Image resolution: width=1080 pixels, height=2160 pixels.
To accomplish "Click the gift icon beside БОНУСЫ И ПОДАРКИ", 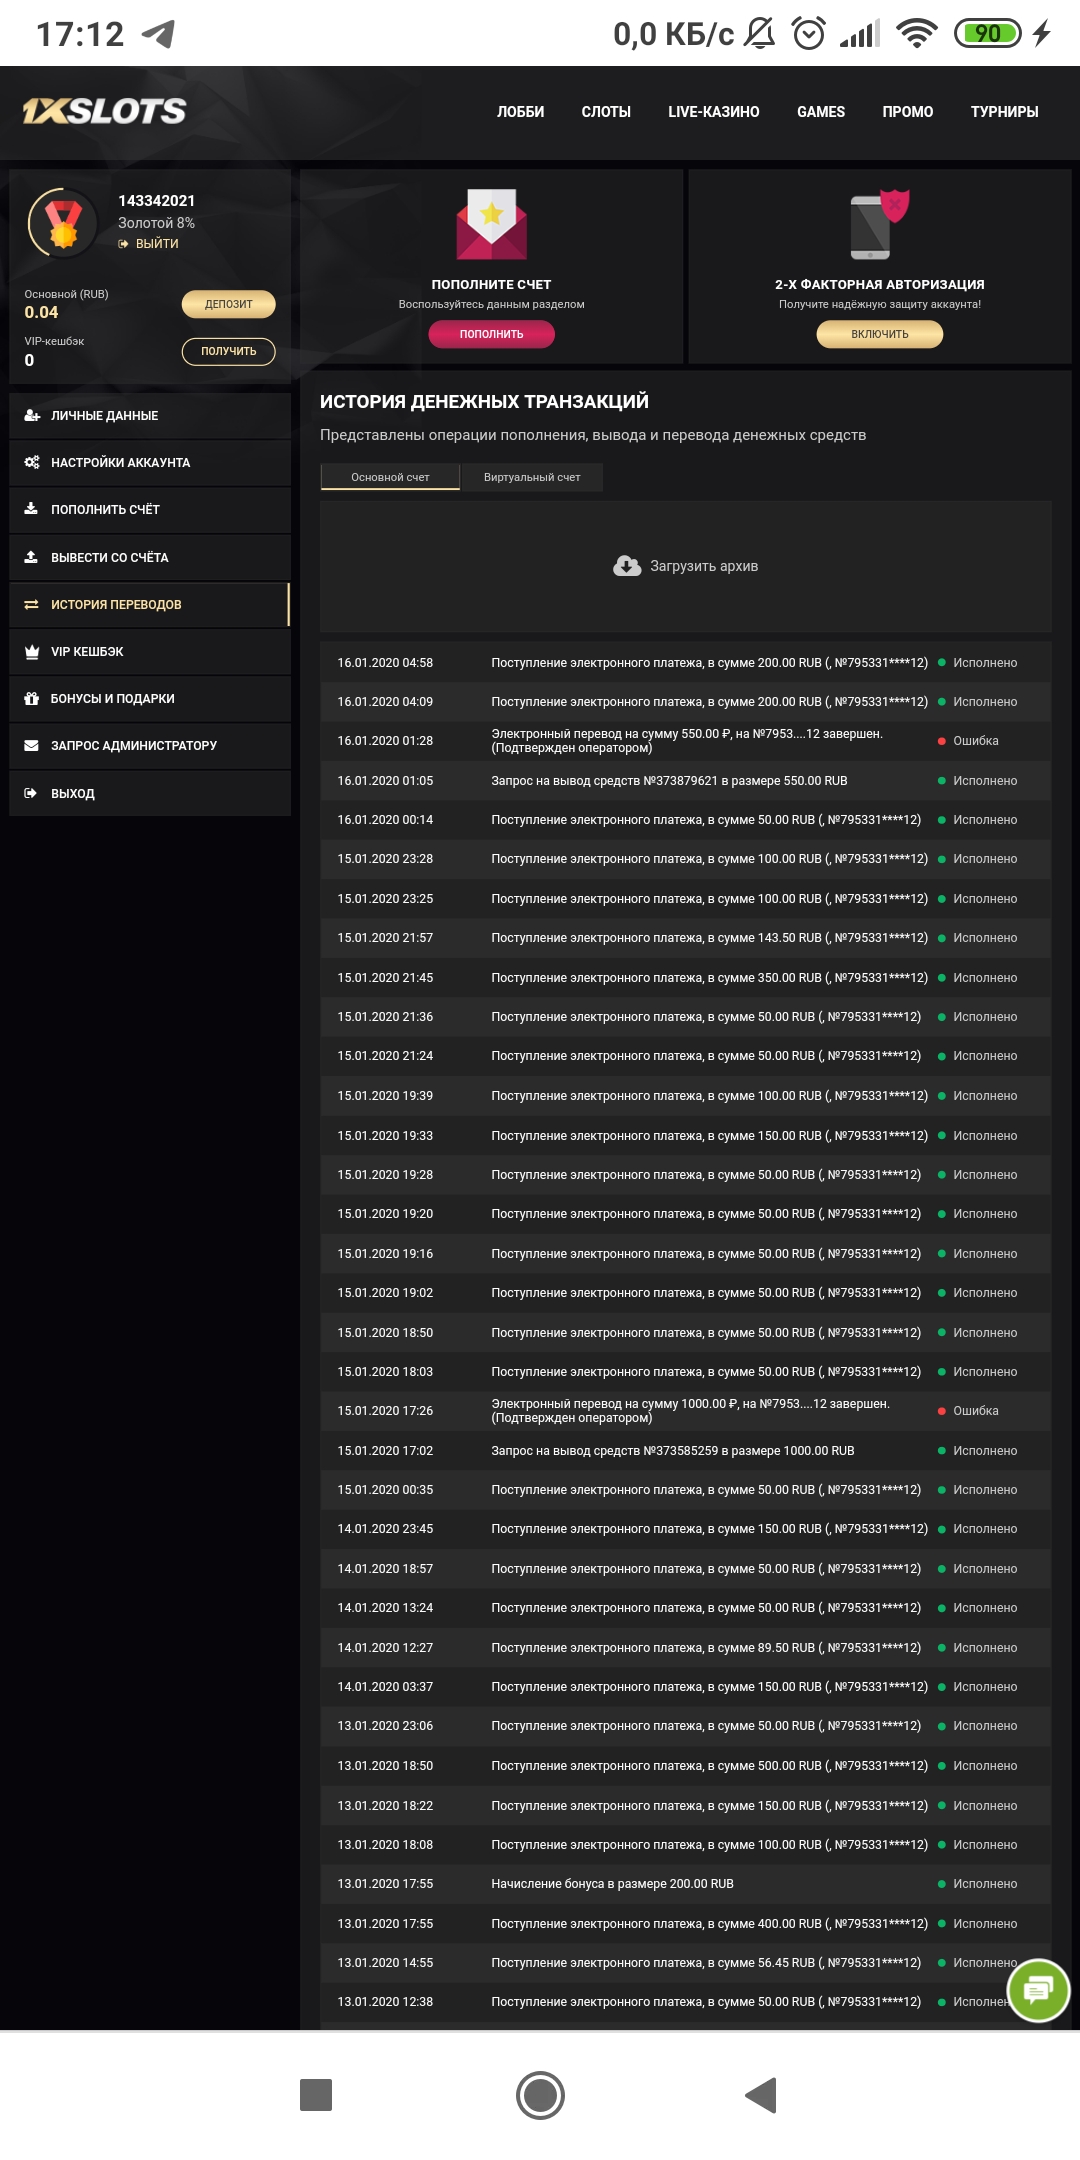I will pyautogui.click(x=31, y=699).
